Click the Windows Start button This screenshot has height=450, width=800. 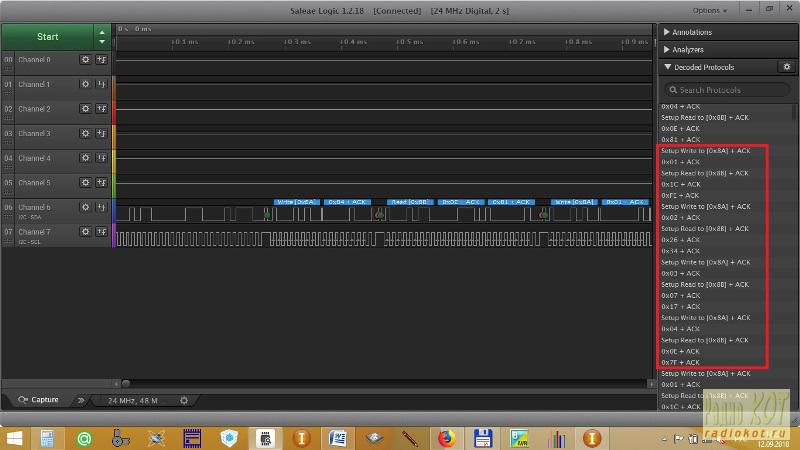[x=14, y=438]
